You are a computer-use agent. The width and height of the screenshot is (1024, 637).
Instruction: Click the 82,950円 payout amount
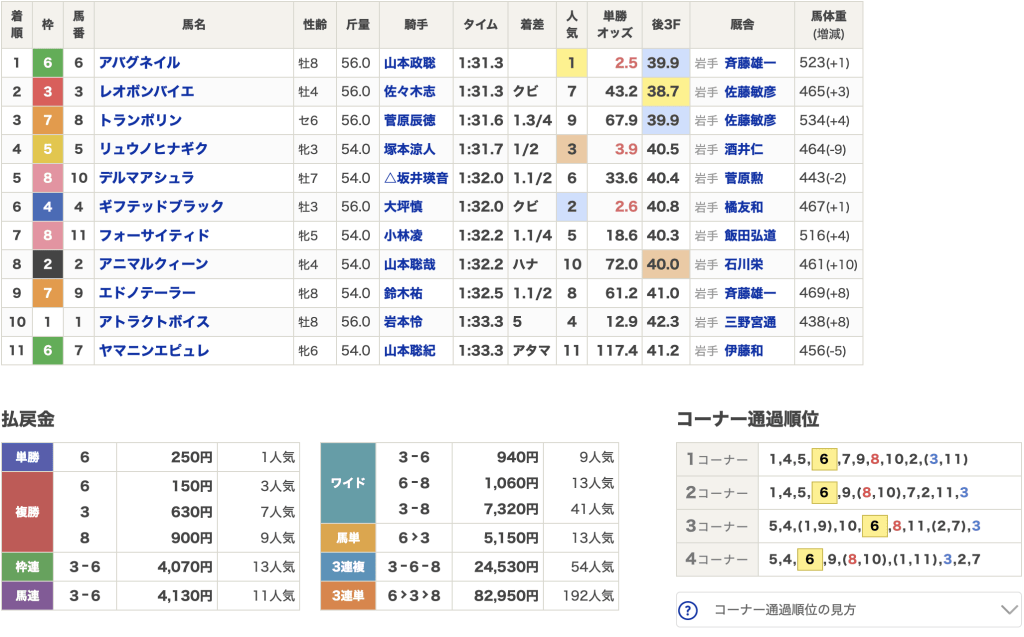coord(506,595)
